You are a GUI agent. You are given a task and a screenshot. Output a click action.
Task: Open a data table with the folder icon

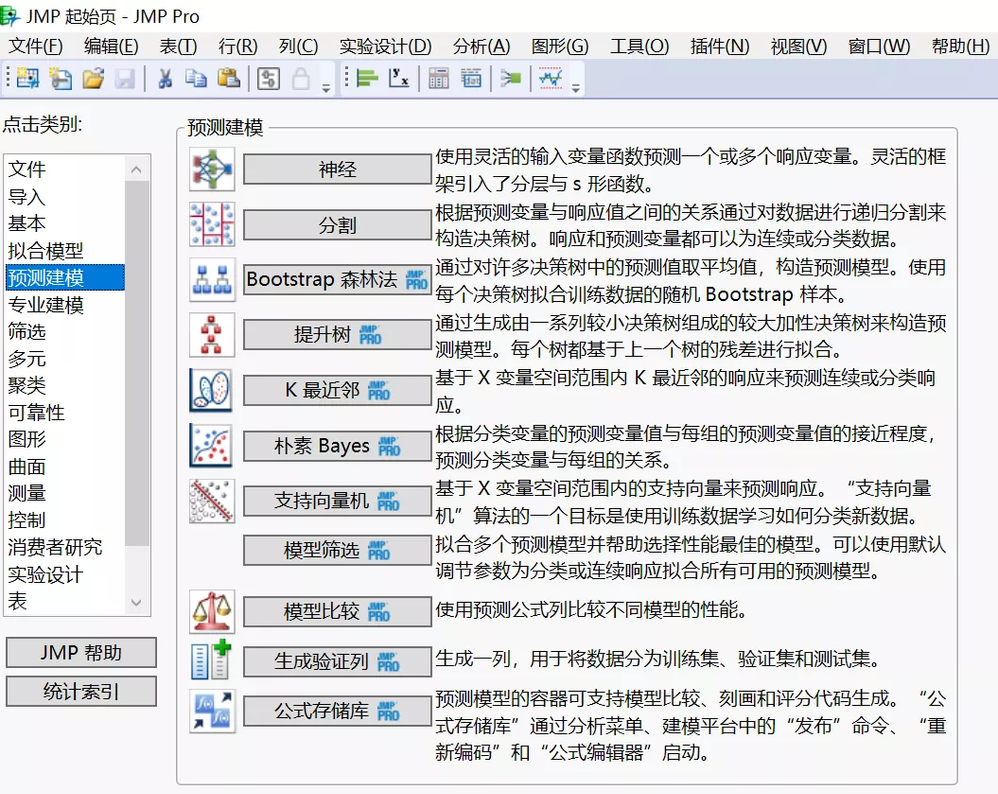pos(93,77)
